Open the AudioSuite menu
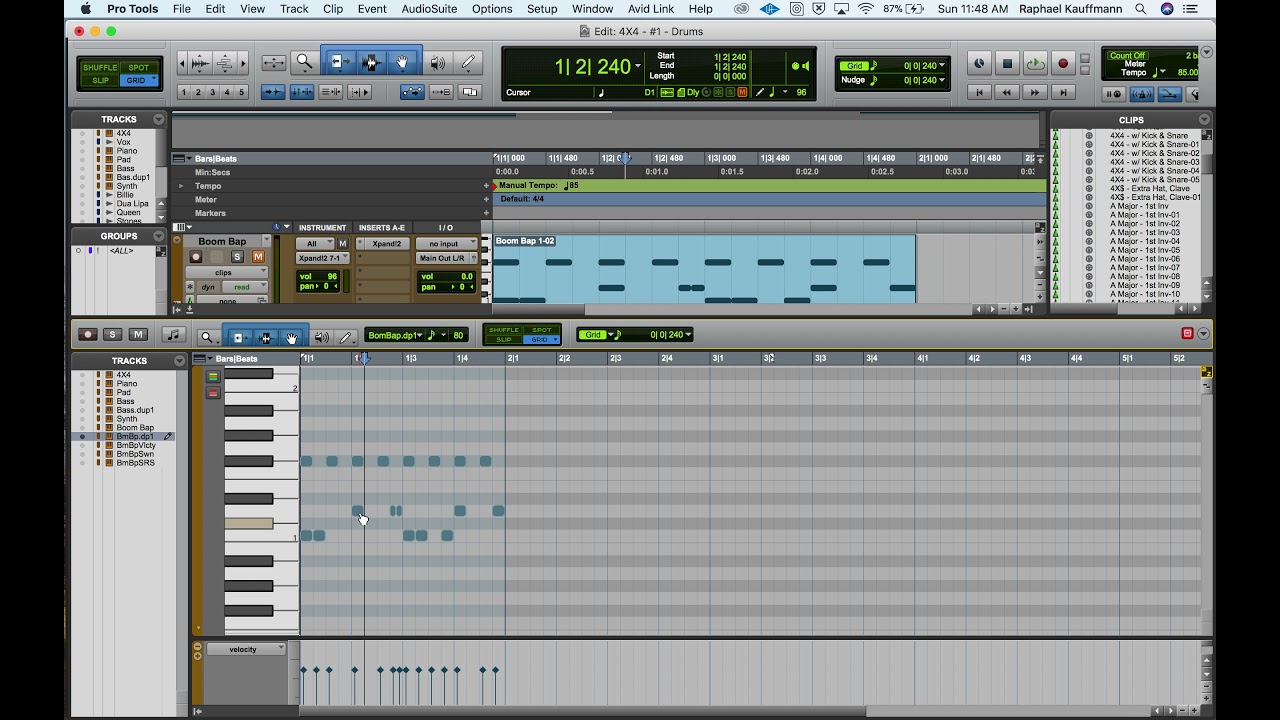 click(429, 9)
